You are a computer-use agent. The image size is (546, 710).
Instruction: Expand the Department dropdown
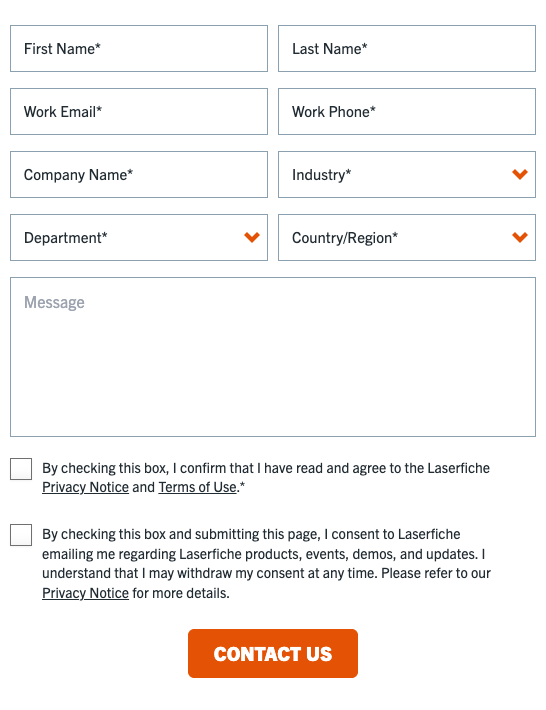[139, 237]
